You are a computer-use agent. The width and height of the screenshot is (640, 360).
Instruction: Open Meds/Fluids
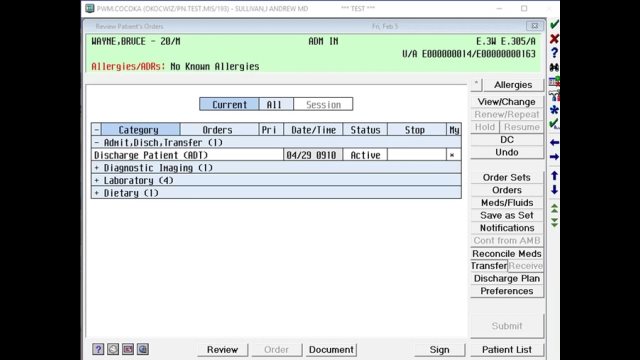[507, 203]
